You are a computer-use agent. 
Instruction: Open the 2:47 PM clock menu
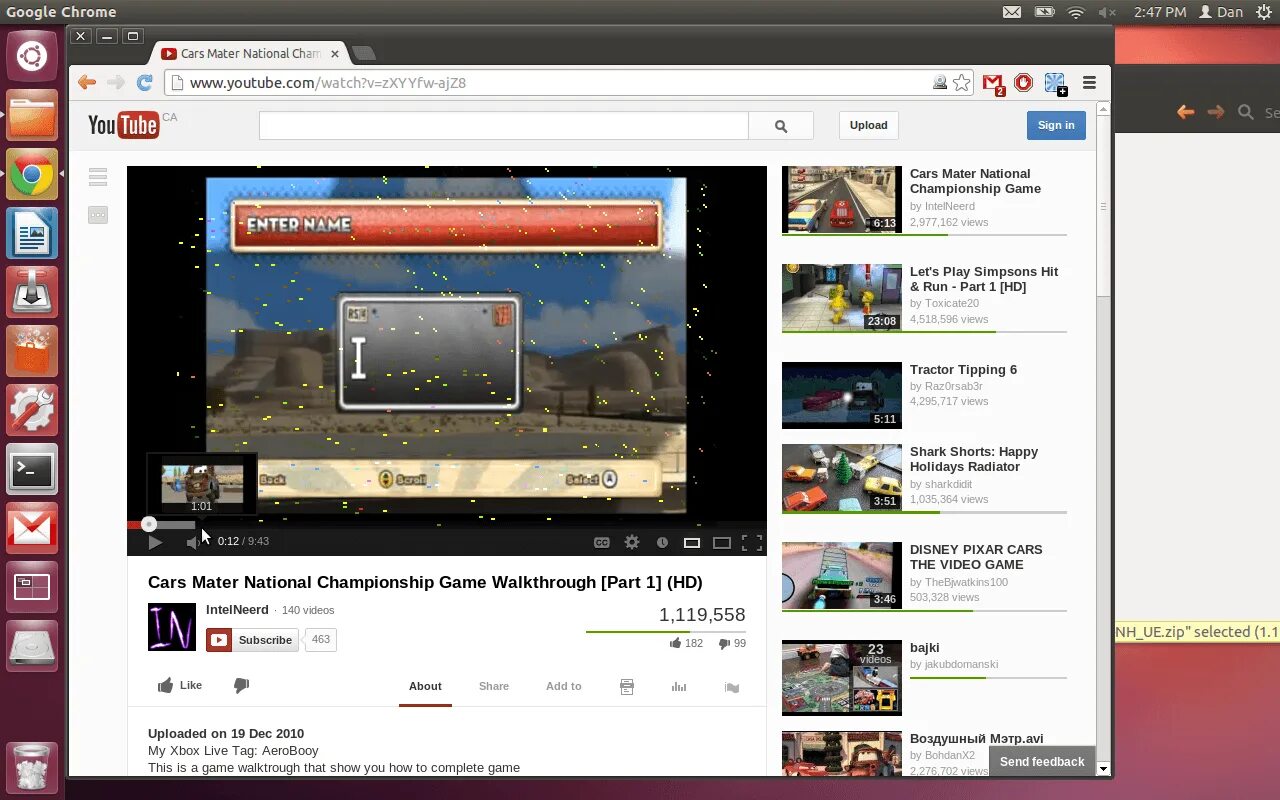tap(1160, 12)
